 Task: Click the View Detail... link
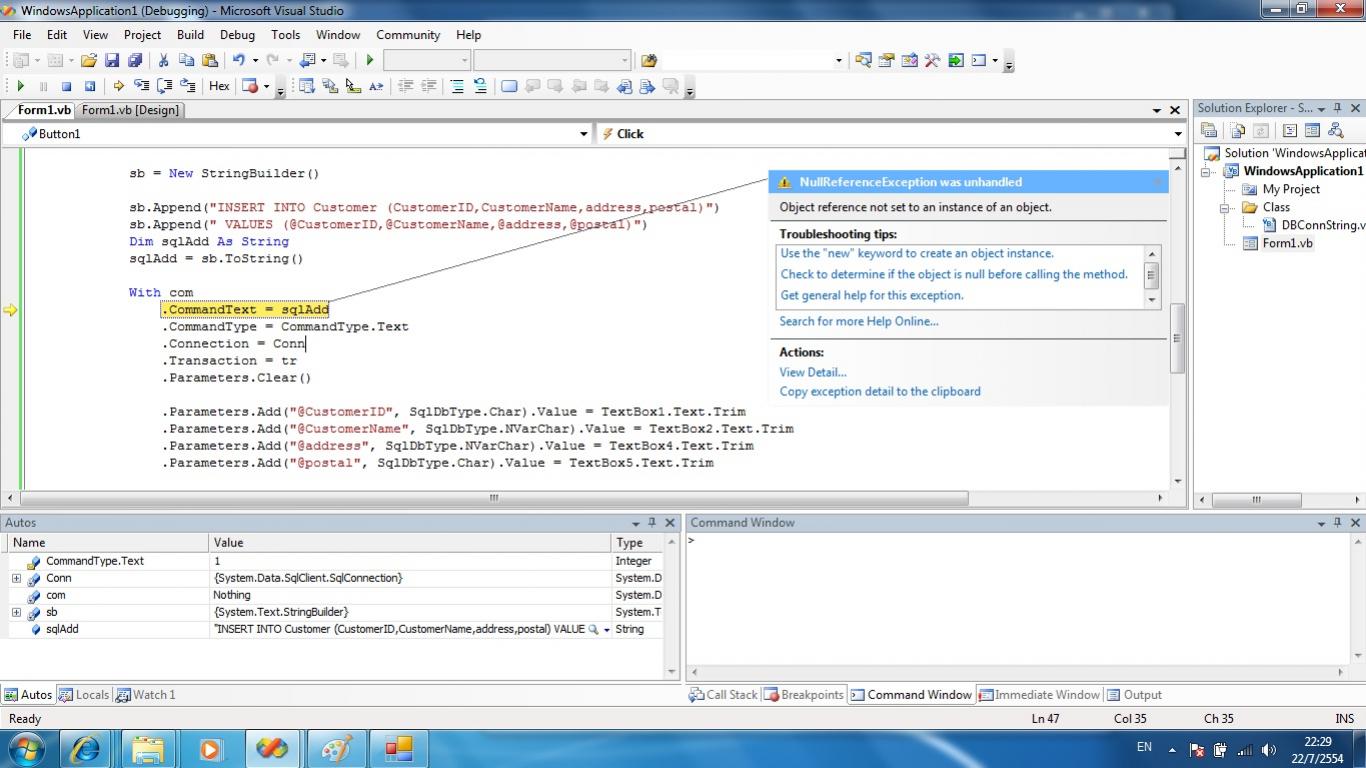(x=813, y=372)
